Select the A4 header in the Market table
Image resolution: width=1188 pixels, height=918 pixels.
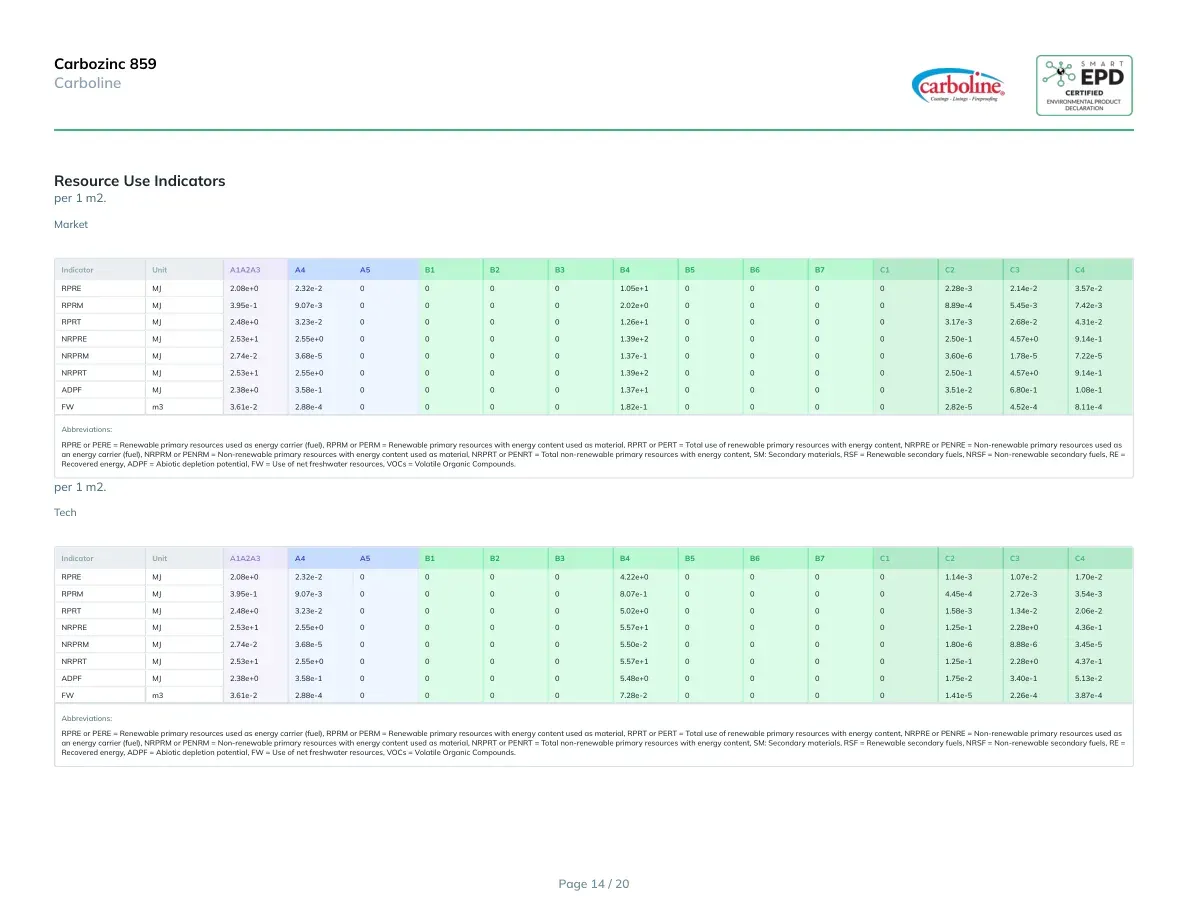point(300,270)
